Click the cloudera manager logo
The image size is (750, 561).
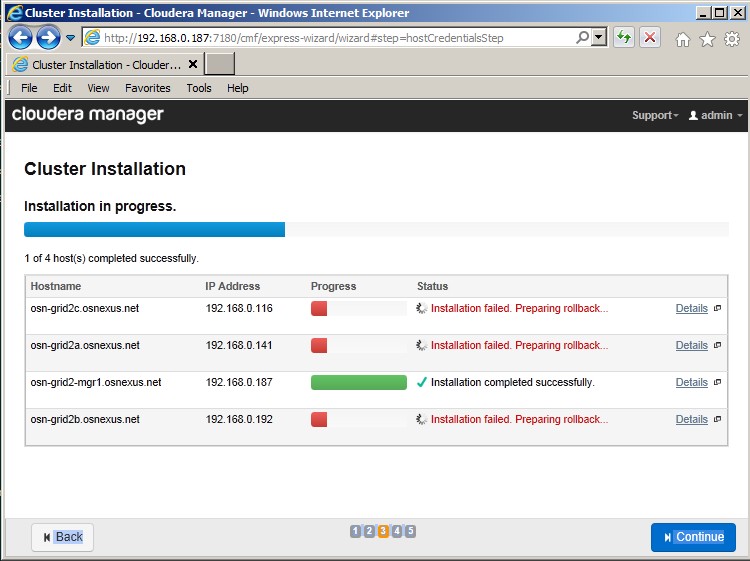(x=88, y=114)
